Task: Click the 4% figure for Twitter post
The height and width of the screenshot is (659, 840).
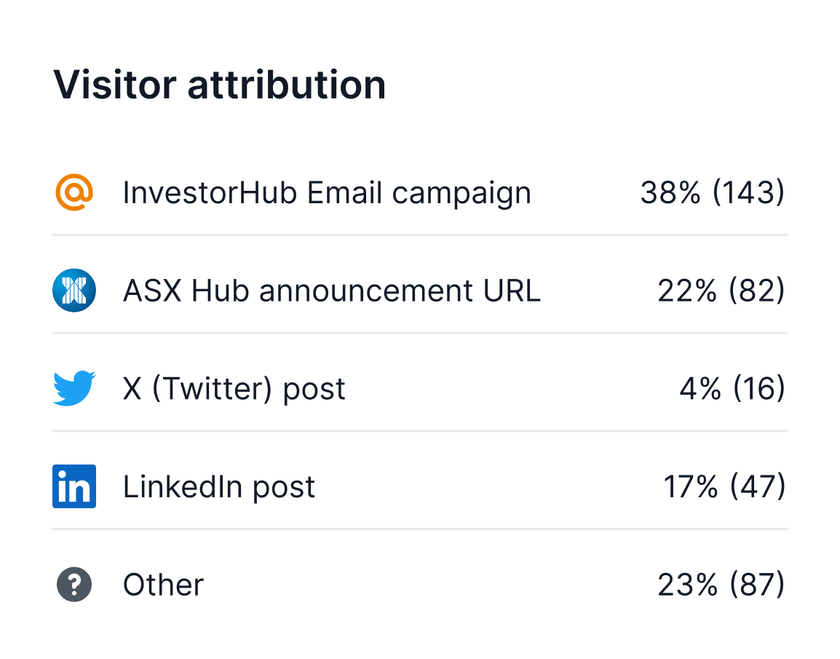Action: tap(700, 388)
